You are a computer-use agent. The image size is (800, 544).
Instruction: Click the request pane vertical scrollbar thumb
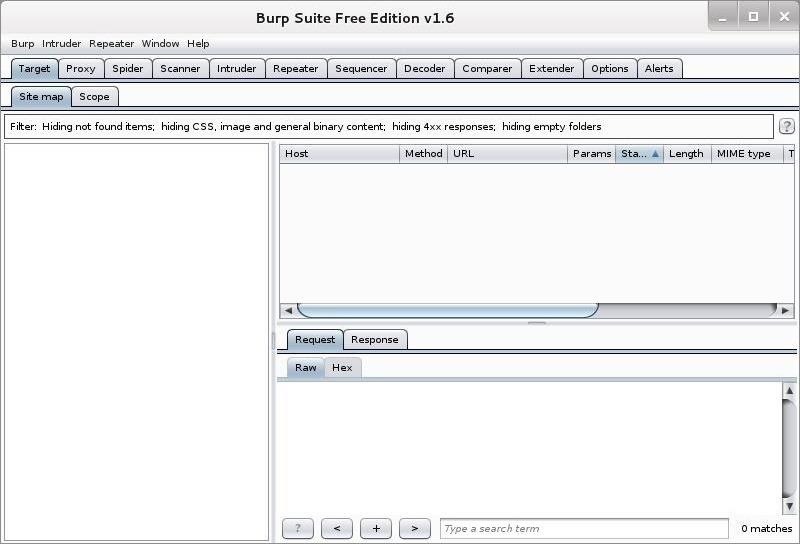(x=789, y=449)
